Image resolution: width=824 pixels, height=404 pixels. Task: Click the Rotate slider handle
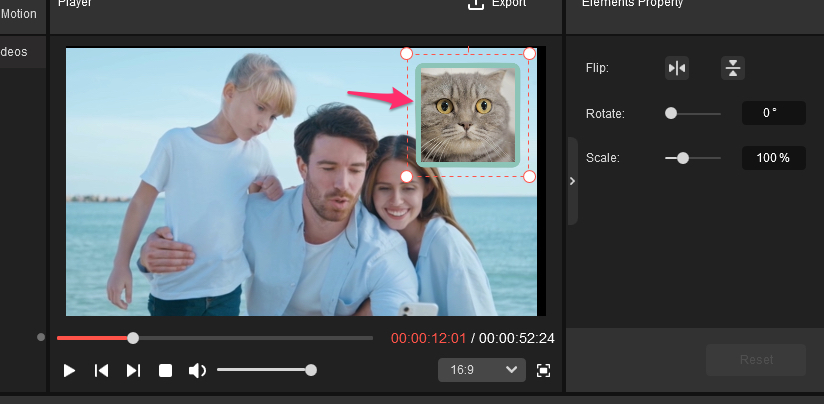tap(671, 114)
